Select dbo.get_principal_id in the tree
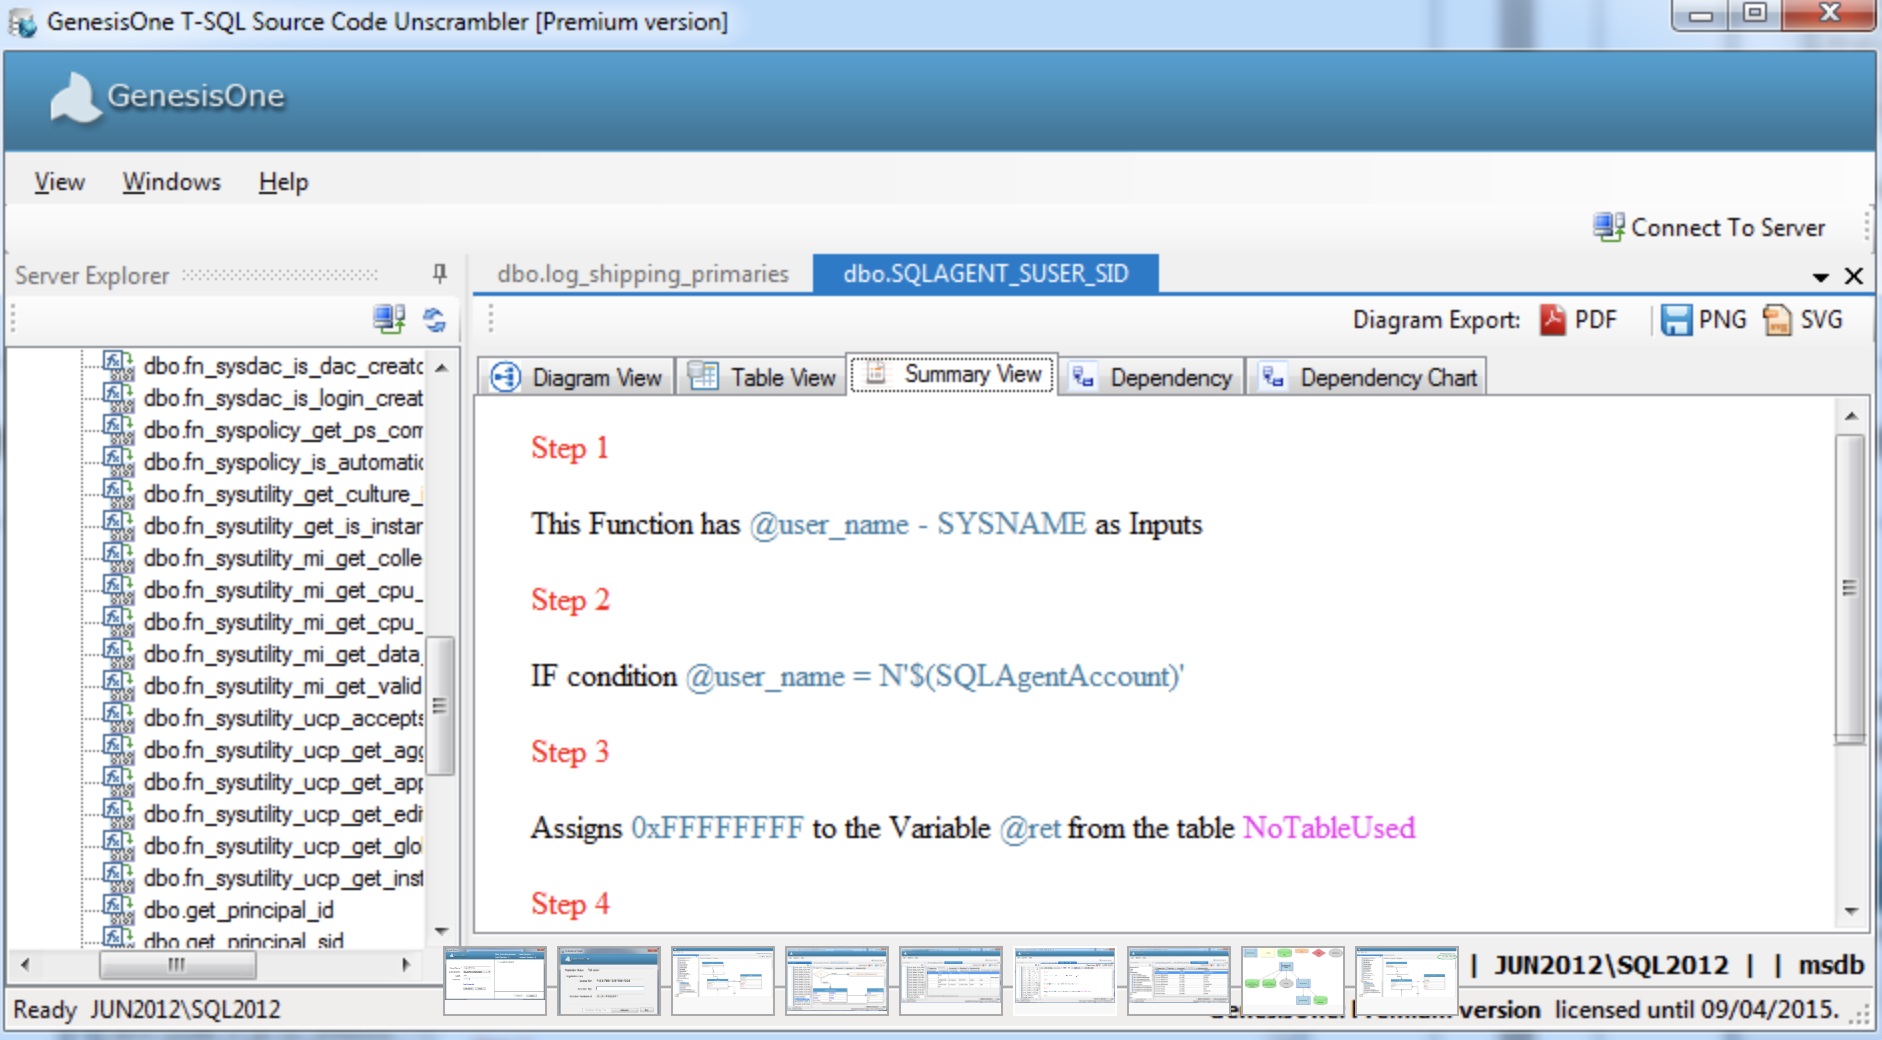 239,910
